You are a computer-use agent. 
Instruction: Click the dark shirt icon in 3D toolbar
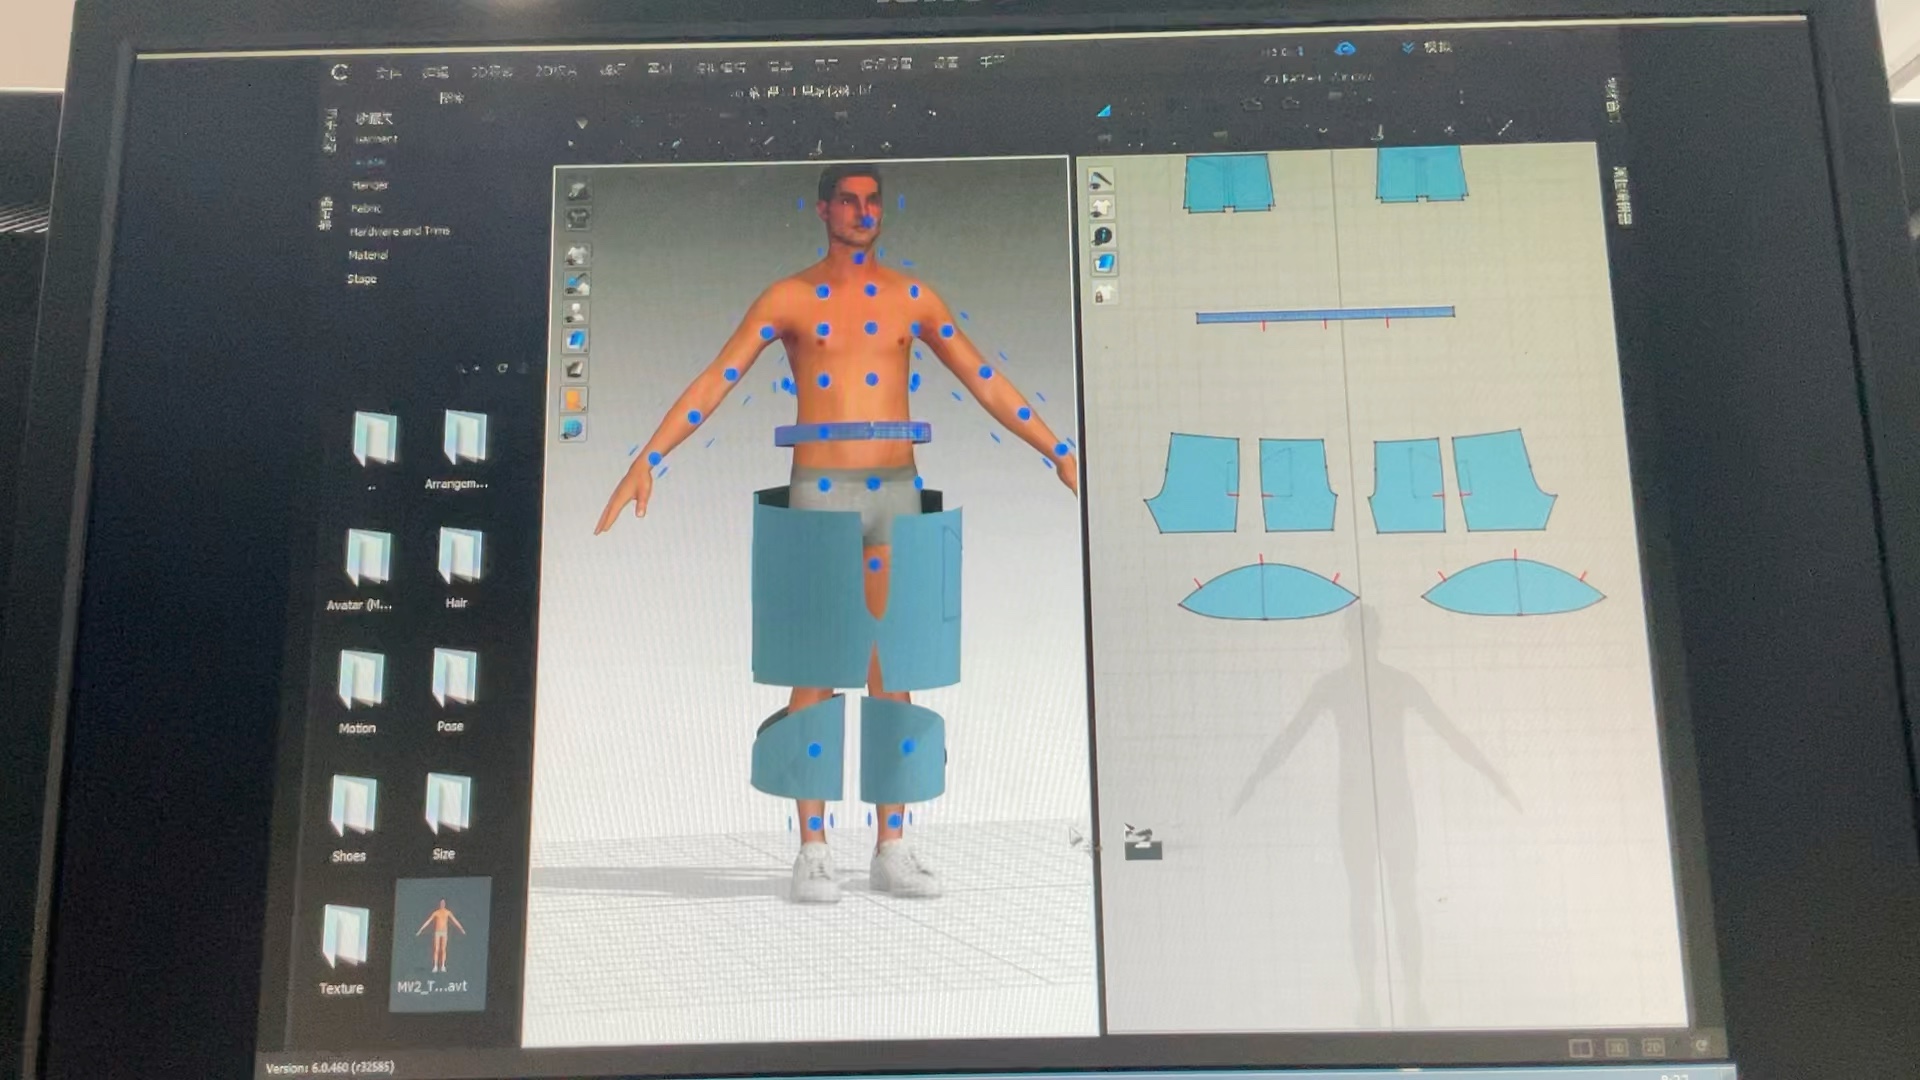578,218
